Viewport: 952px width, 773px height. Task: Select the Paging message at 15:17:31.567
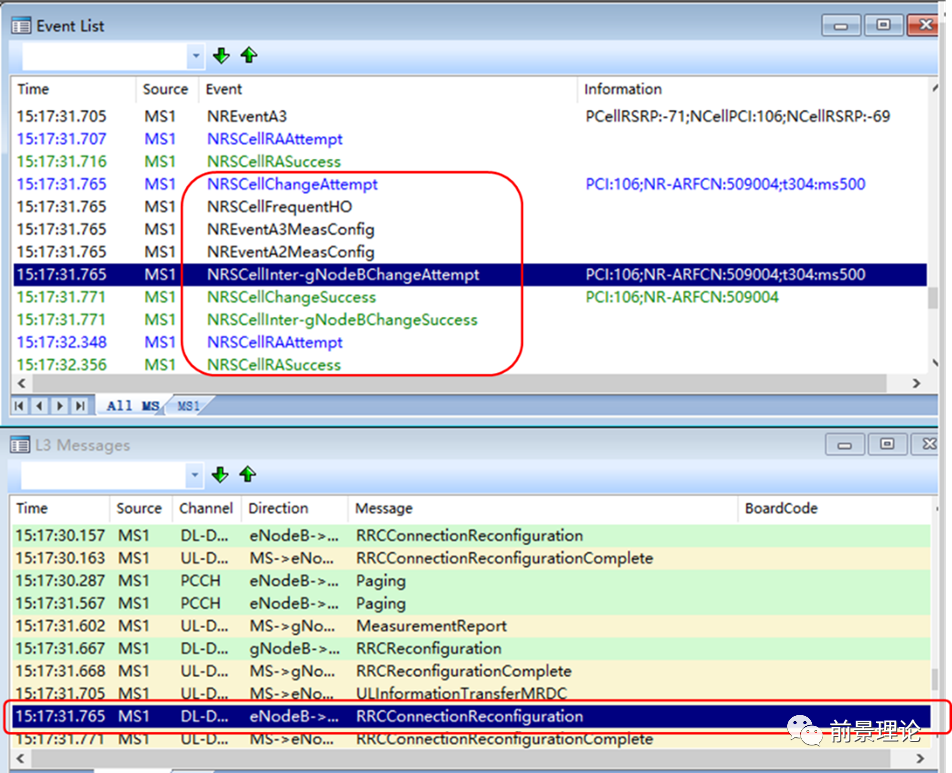coord(471,603)
